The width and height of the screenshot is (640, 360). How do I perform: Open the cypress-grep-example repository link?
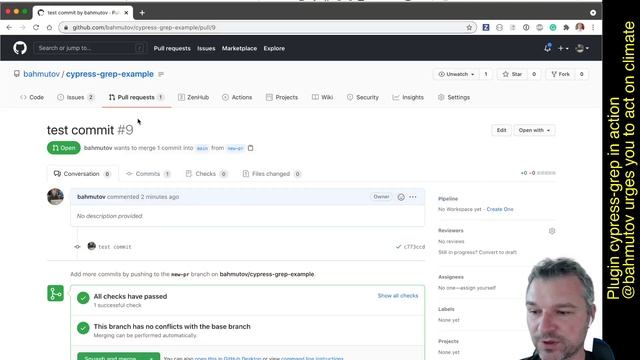(x=110, y=74)
